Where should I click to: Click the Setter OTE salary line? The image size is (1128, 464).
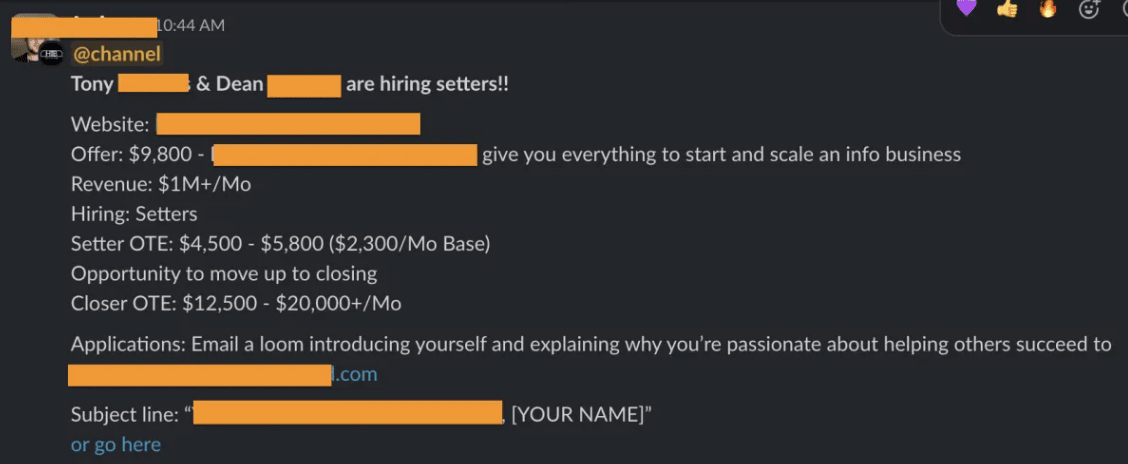pos(280,244)
